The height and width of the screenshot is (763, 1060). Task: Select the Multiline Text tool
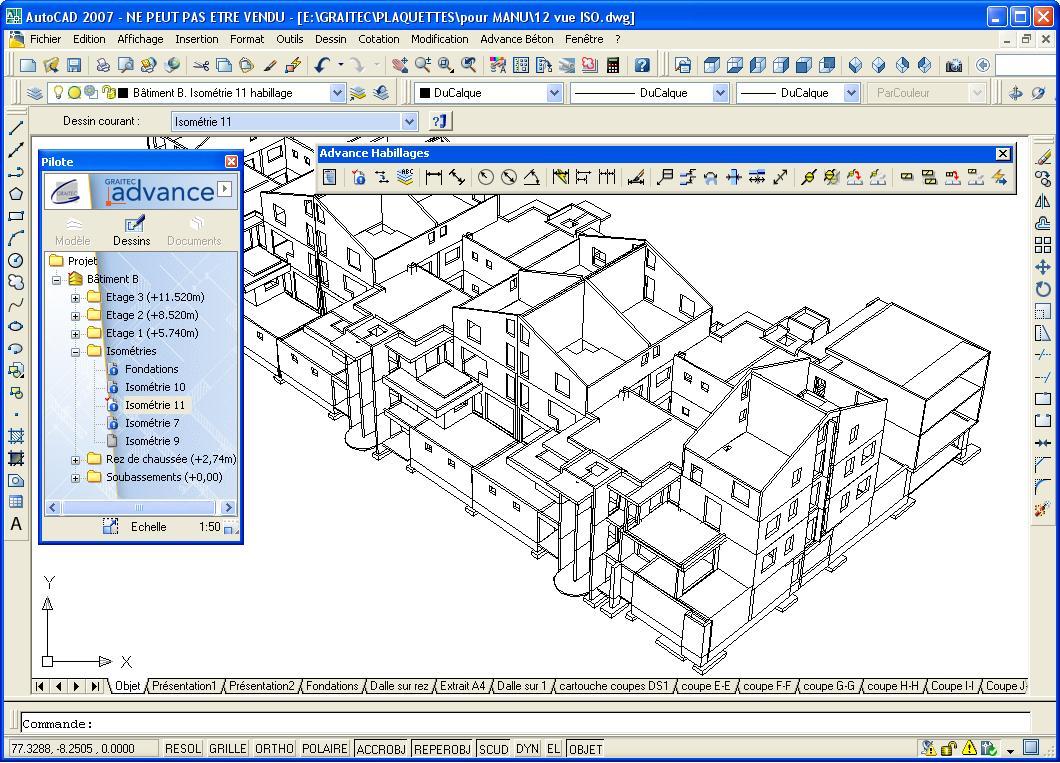16,524
